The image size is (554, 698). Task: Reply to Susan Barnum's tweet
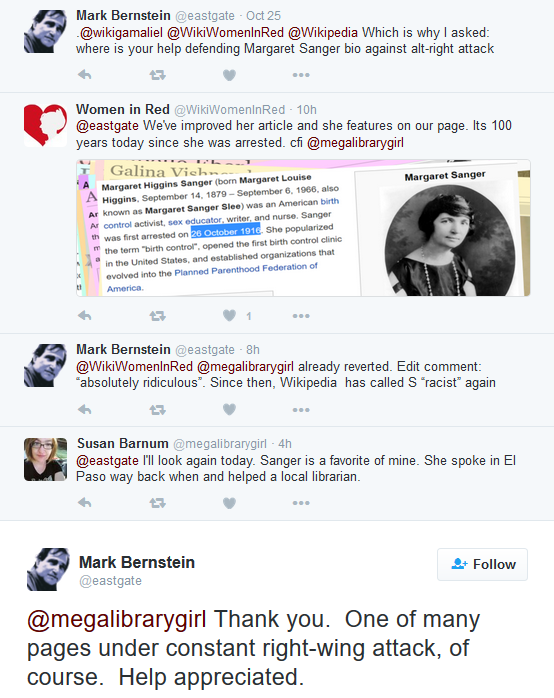85,503
